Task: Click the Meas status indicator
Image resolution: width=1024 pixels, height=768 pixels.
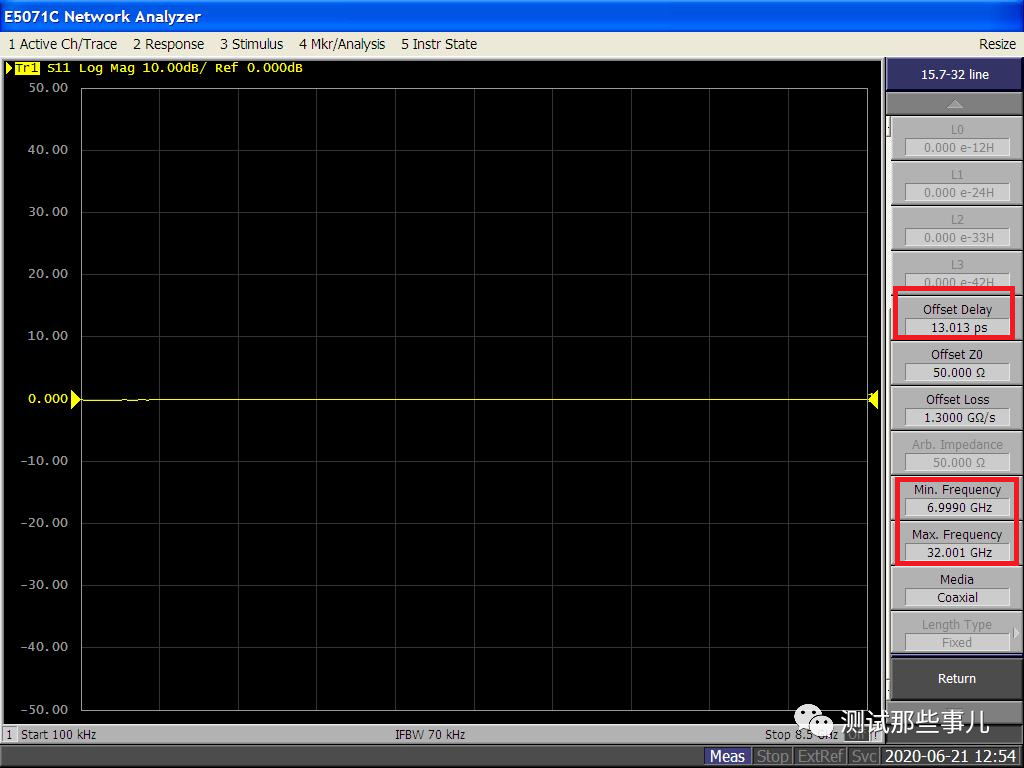Action: (727, 756)
